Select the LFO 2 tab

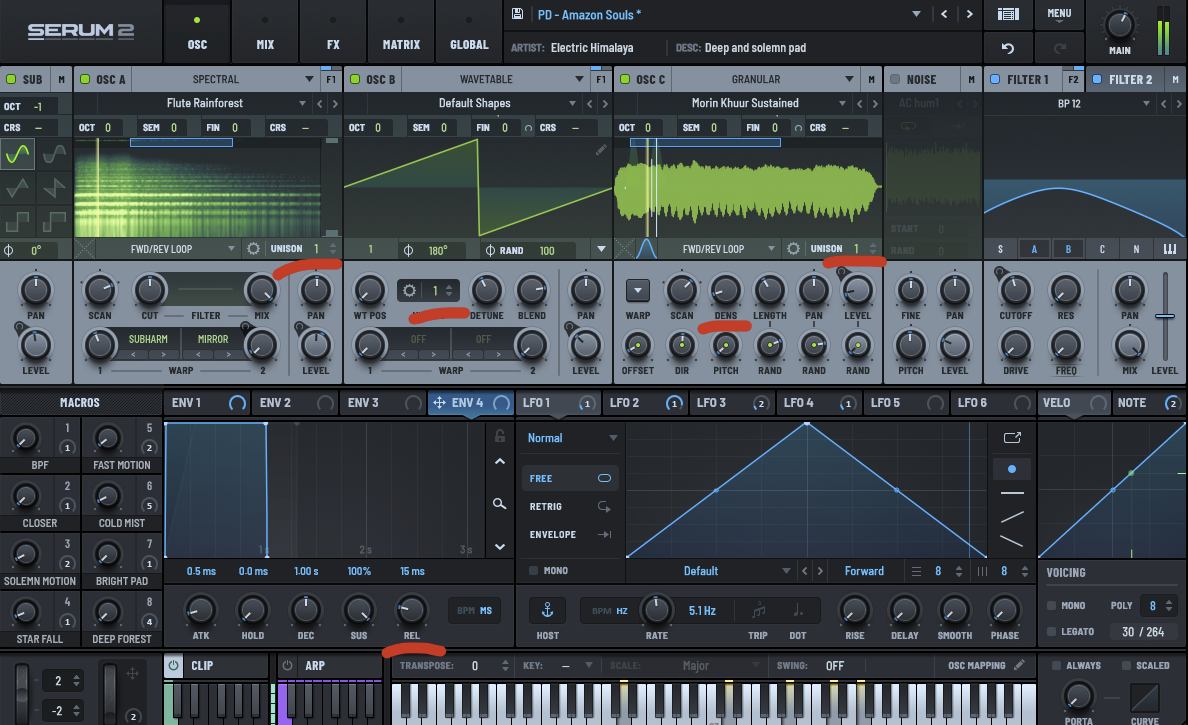tap(645, 403)
